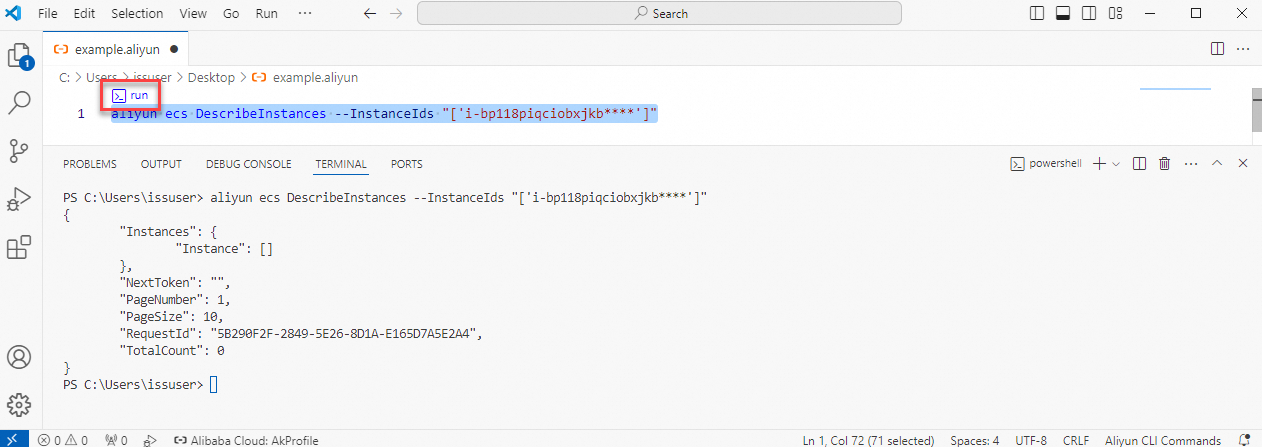Click line number 1 in the gutter
This screenshot has height=447, width=1262.
[x=81, y=114]
